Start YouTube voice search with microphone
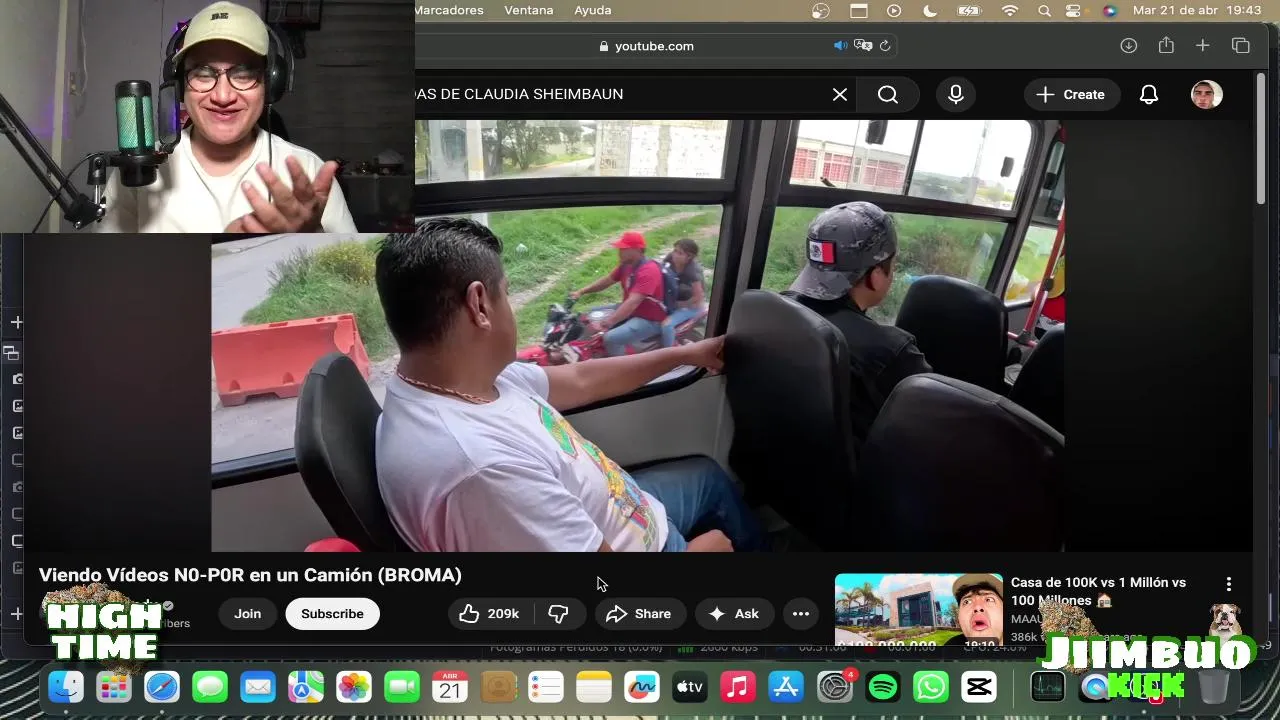This screenshot has height=720, width=1280. click(x=956, y=94)
